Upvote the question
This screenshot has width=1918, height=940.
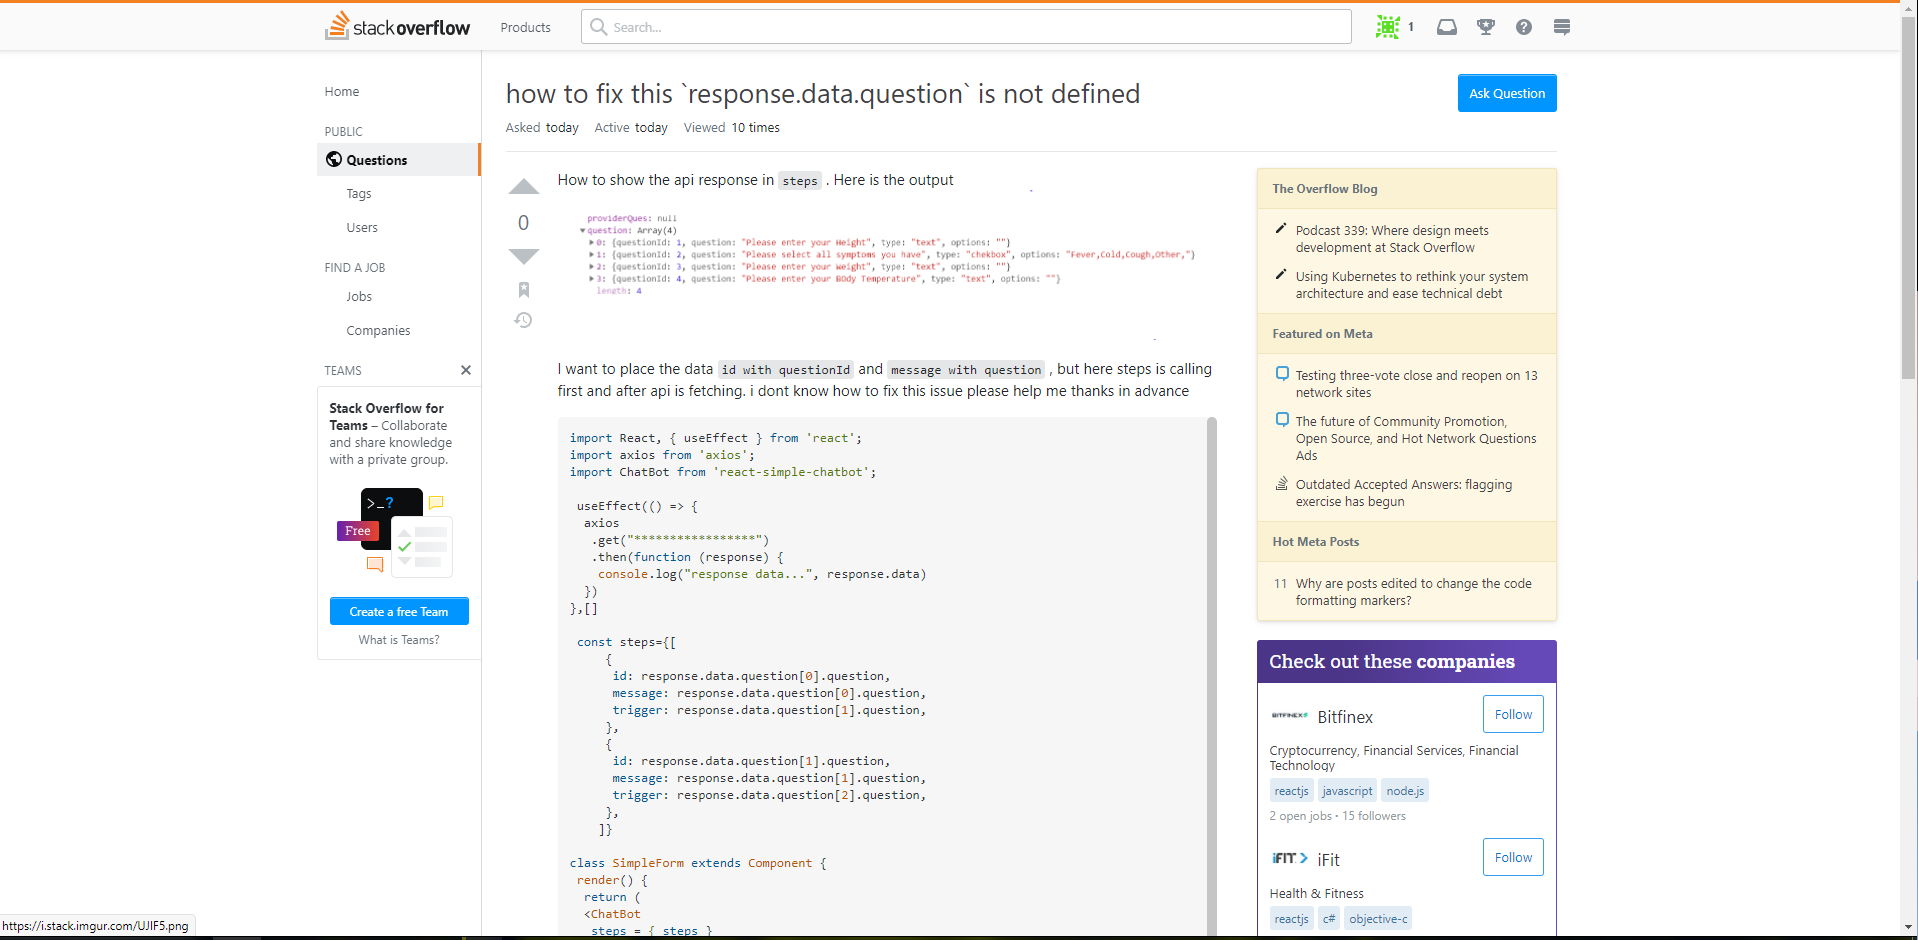pos(523,187)
